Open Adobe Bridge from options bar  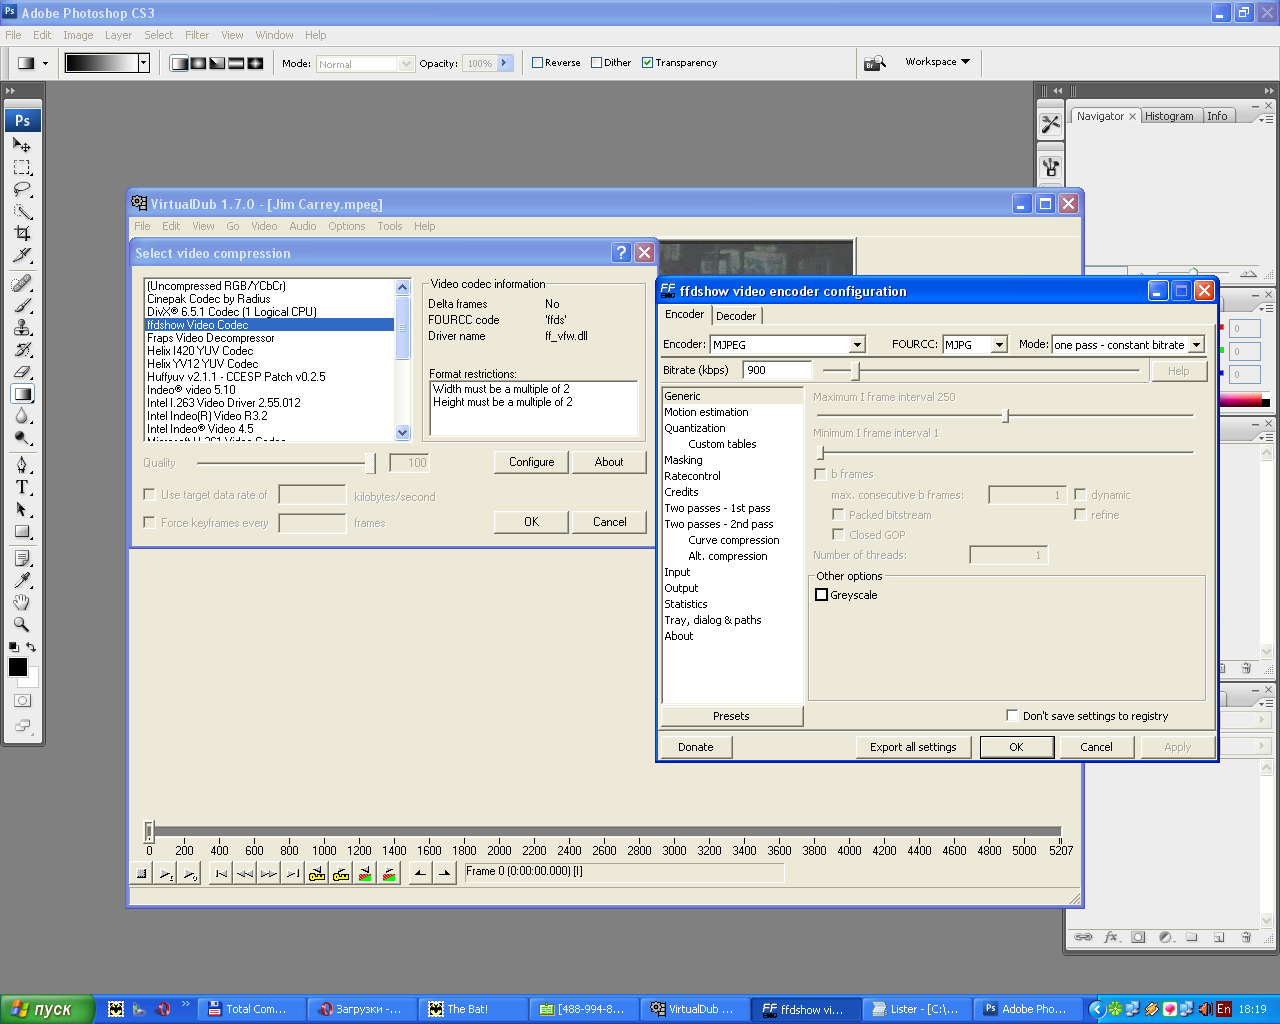click(x=875, y=63)
